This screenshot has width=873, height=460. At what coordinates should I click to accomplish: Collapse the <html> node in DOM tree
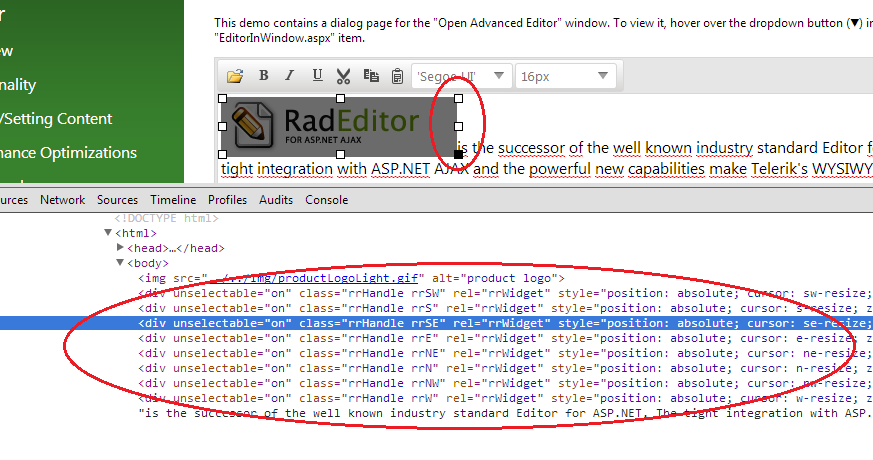108,233
